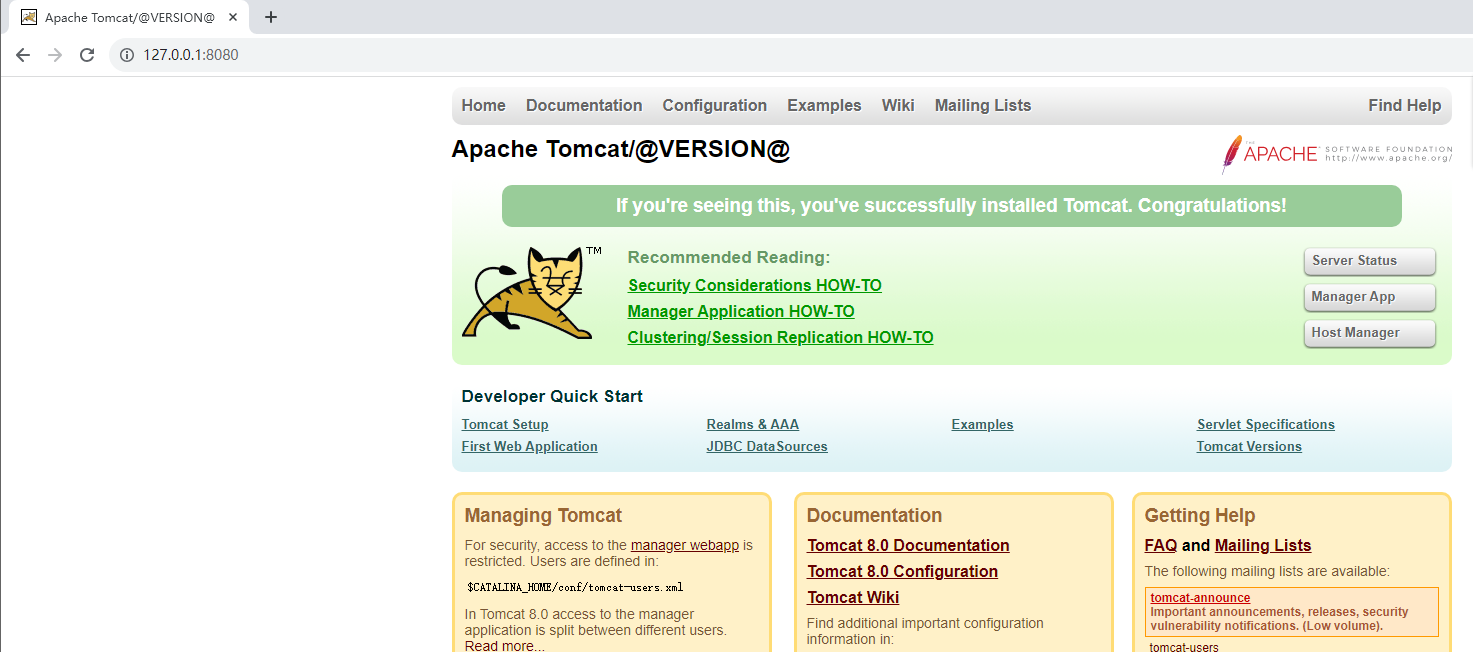
Task: Open Documentation in the top navigation
Action: pos(584,105)
